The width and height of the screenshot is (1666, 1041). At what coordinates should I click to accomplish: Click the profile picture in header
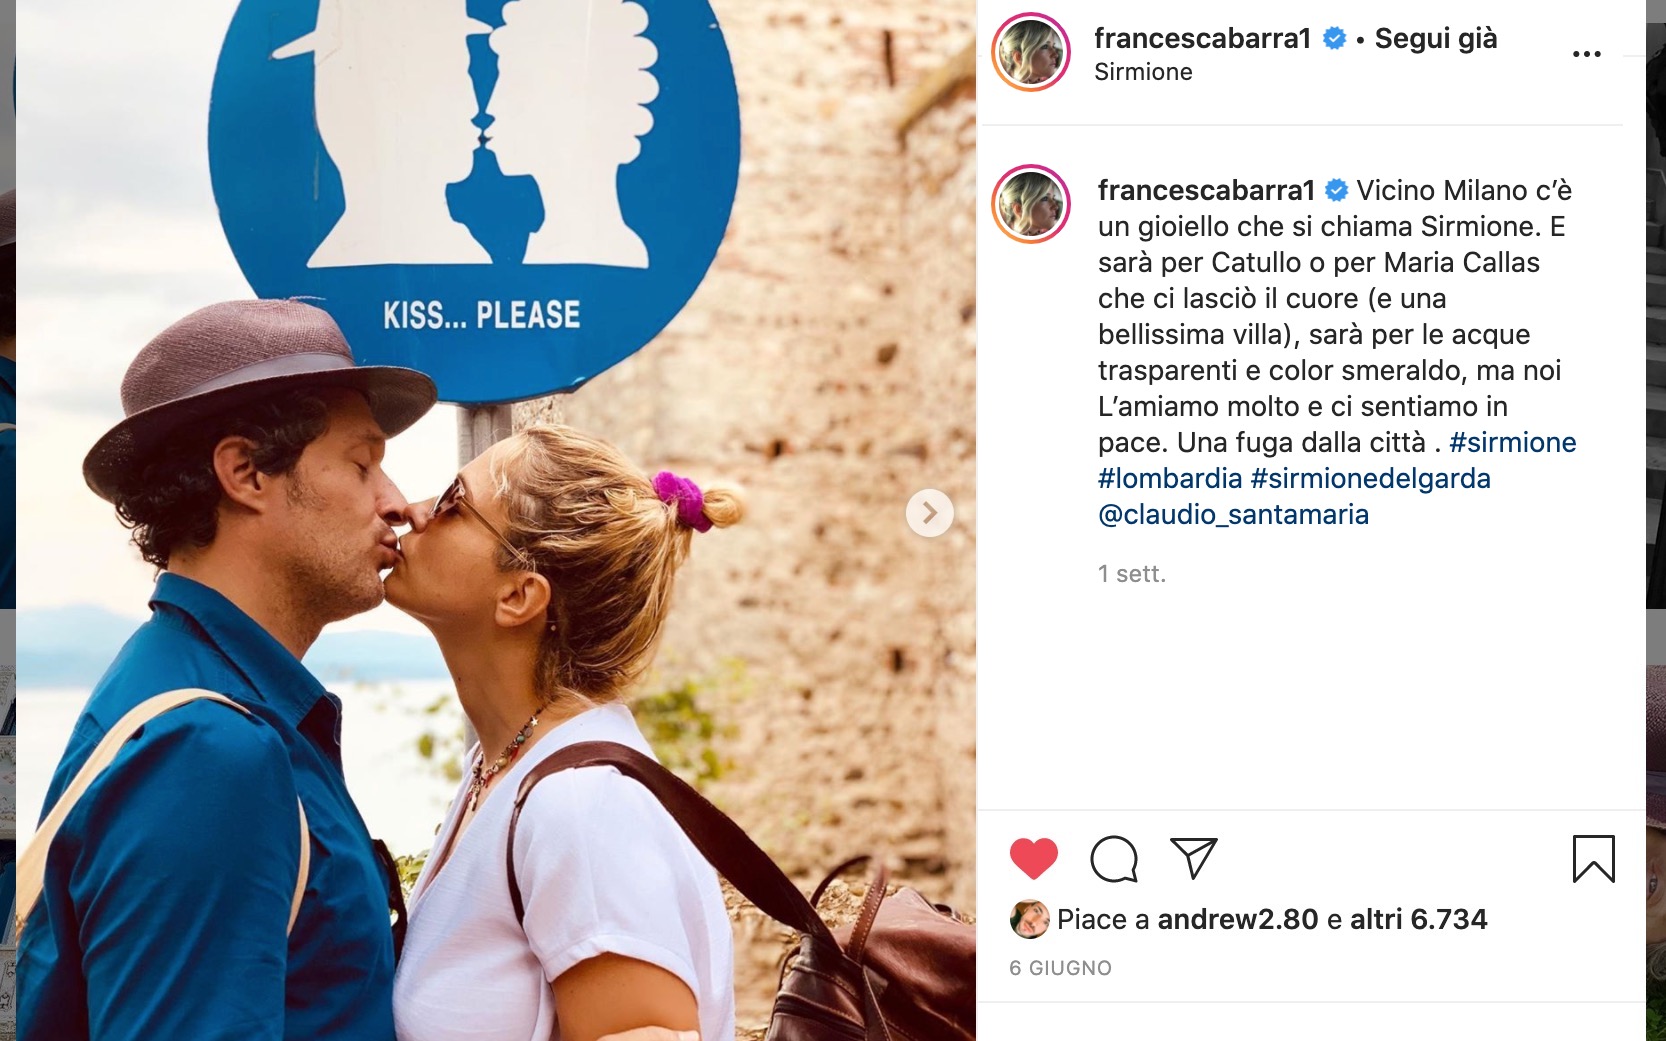1031,52
